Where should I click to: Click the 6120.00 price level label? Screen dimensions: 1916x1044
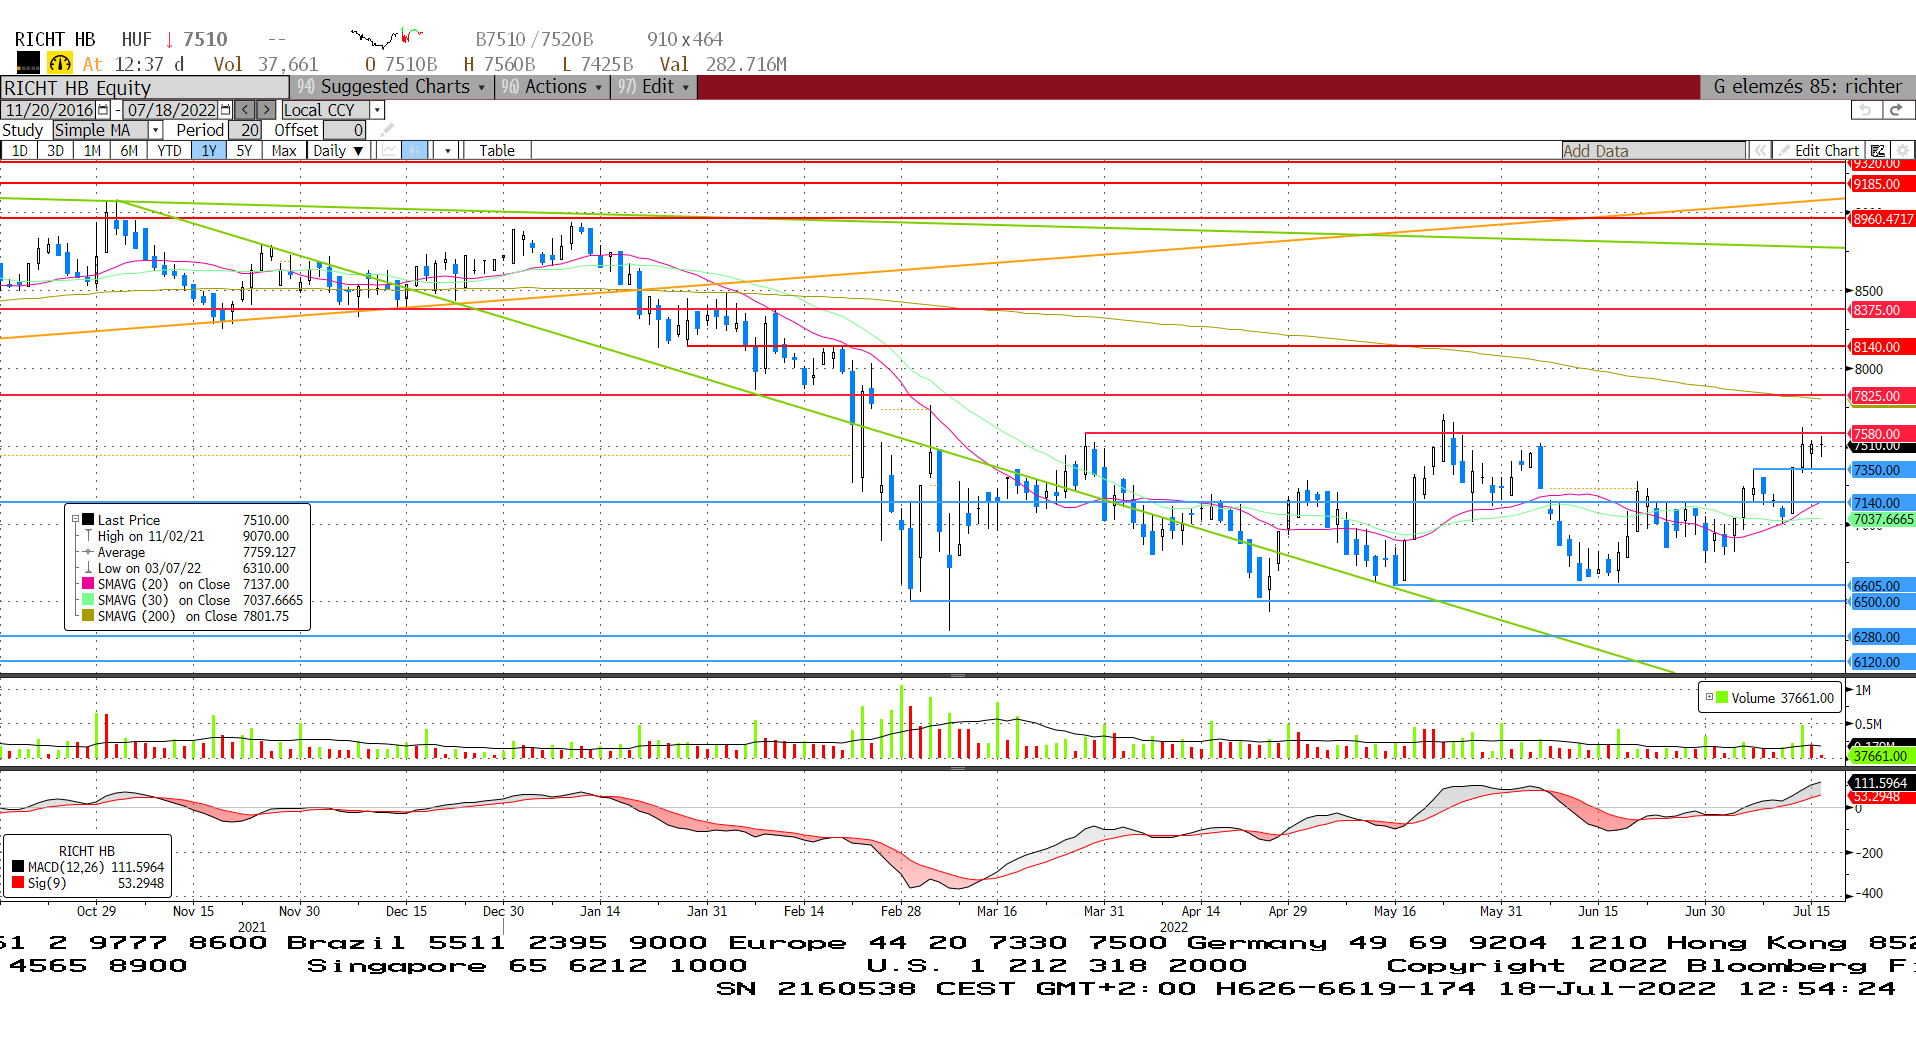coord(1881,662)
